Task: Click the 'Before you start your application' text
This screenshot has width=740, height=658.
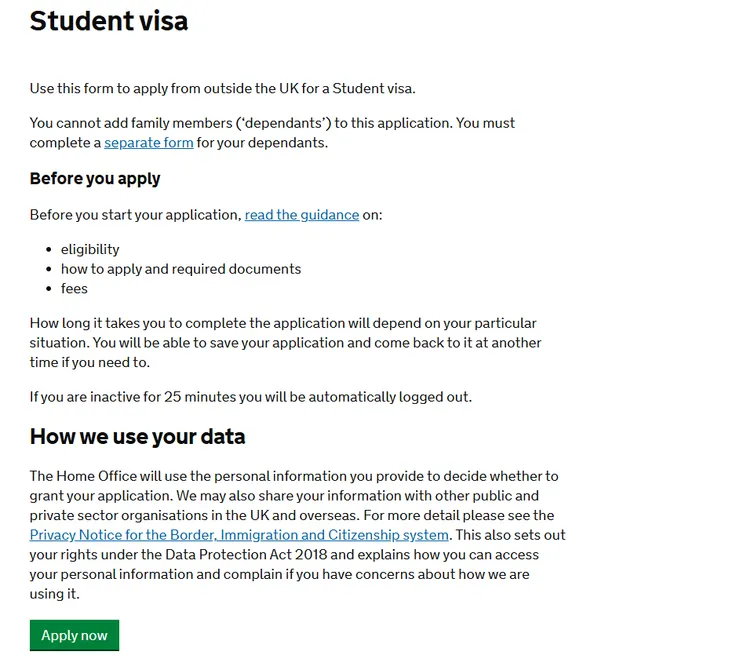Action: tap(135, 215)
